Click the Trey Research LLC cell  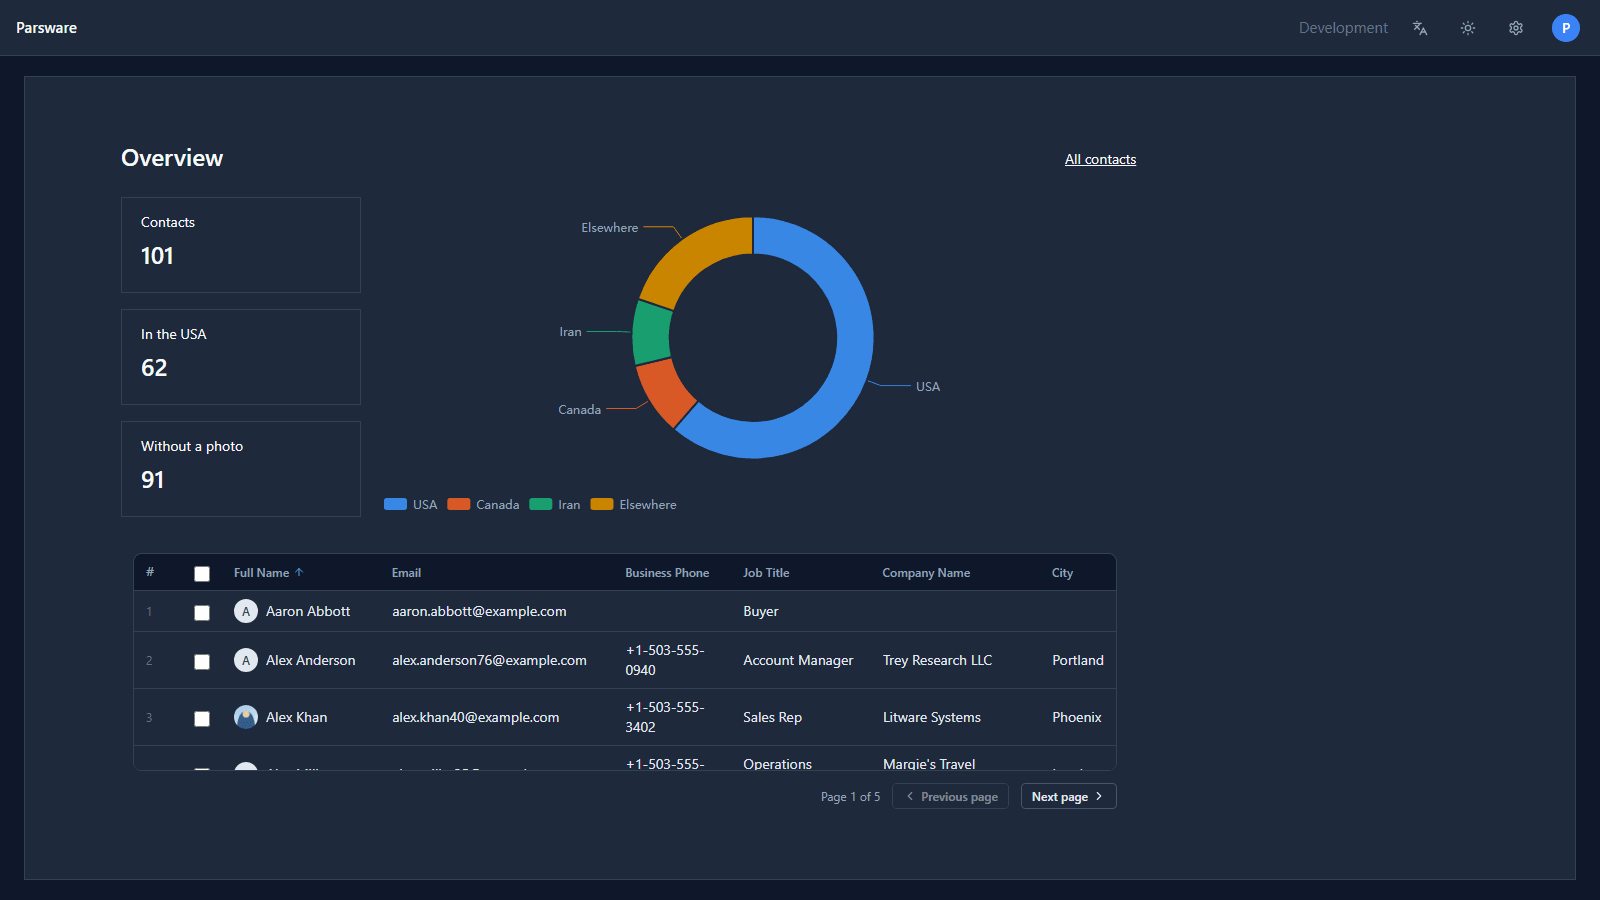(937, 660)
